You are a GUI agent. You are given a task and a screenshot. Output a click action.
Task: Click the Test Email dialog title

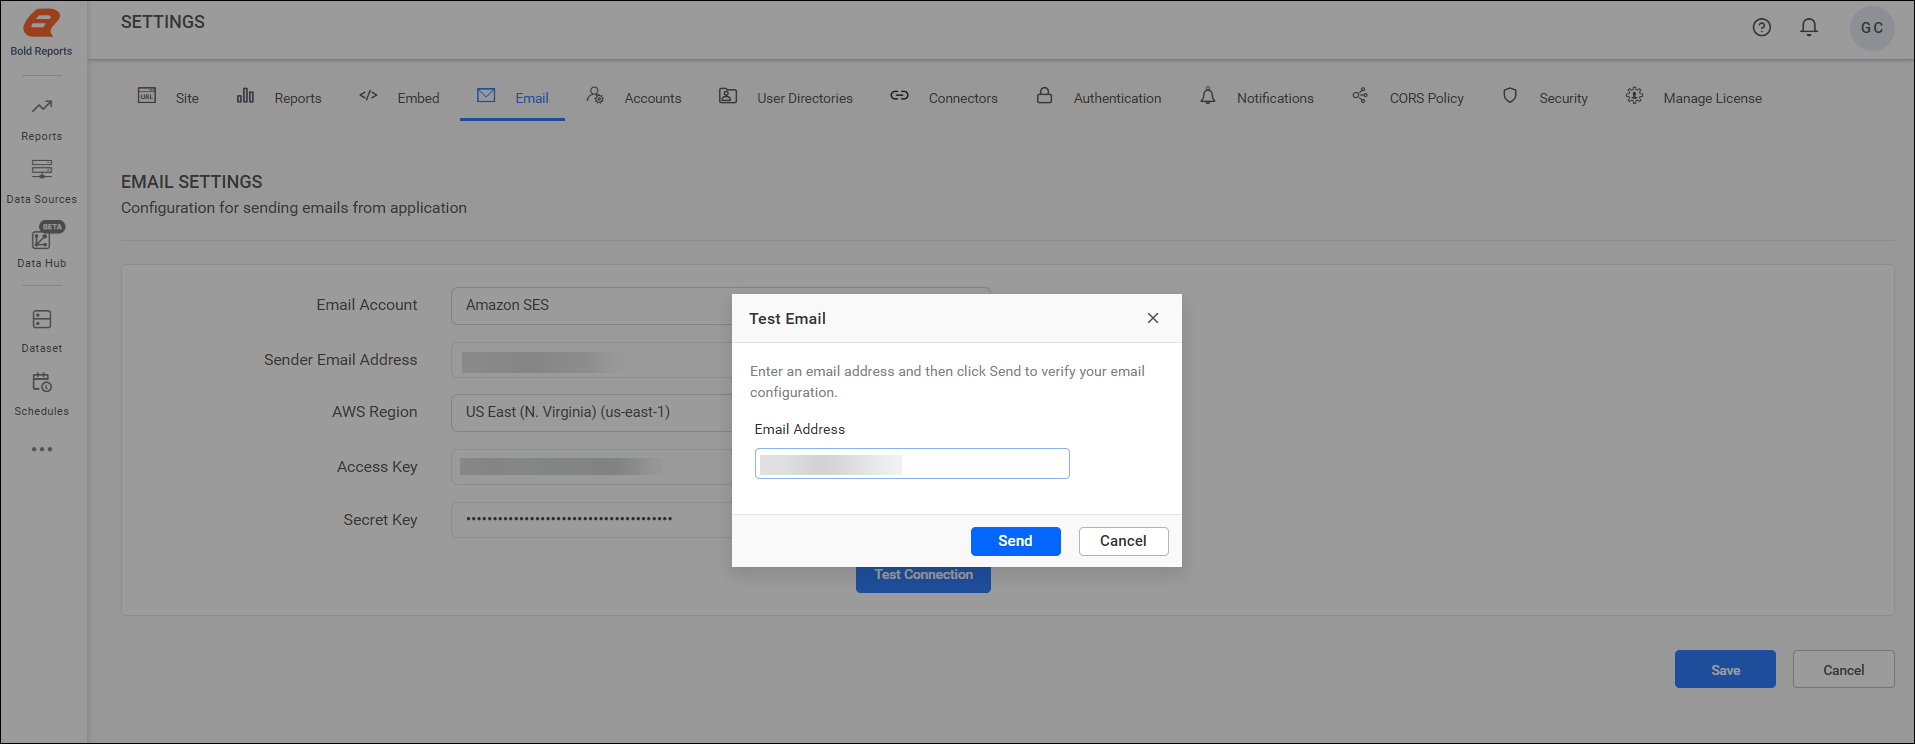(787, 319)
